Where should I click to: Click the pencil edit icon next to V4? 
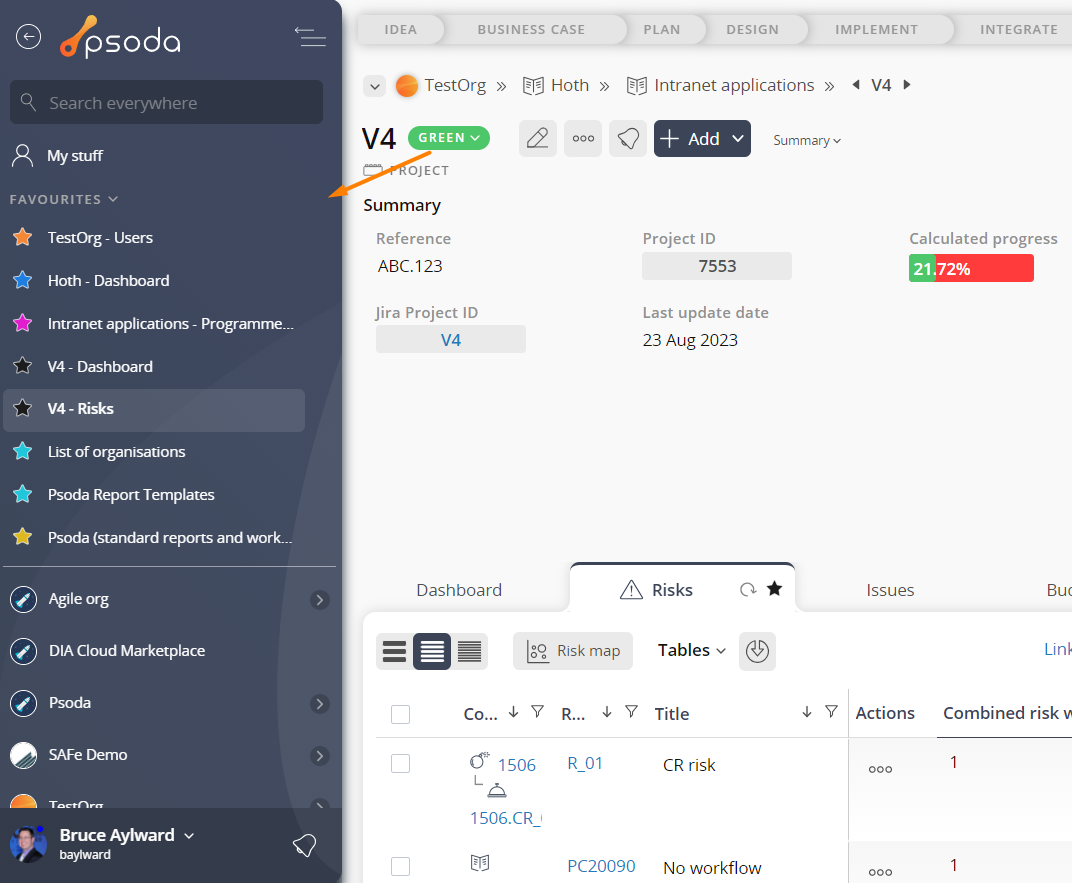[x=538, y=139]
